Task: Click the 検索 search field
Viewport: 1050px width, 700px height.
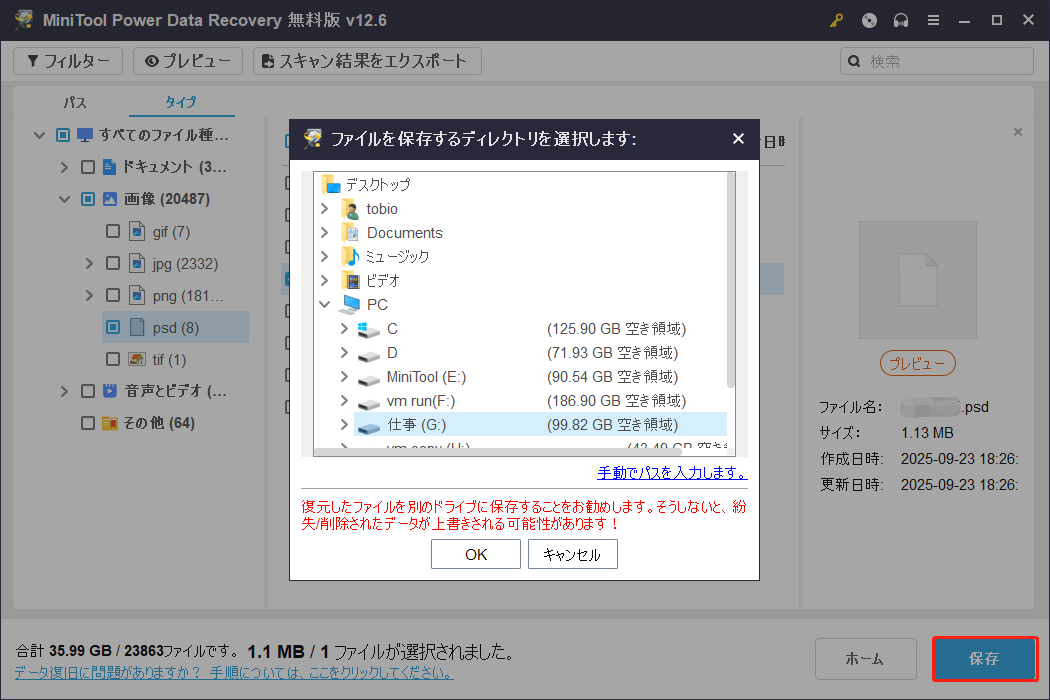Action: tap(936, 61)
